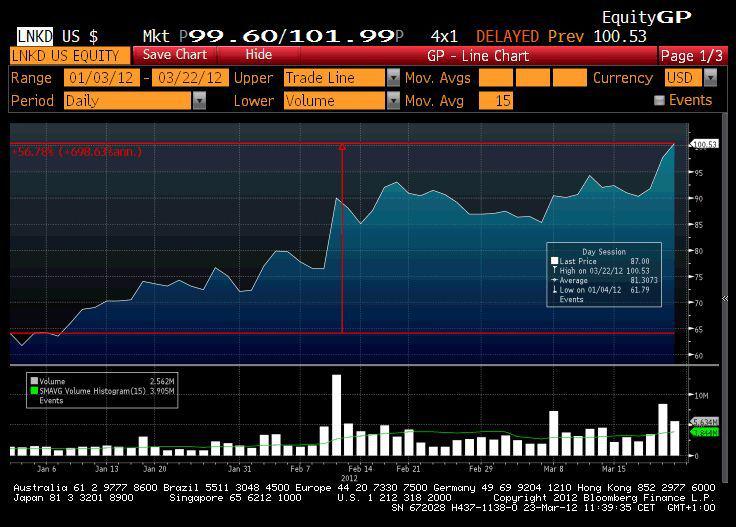The image size is (736, 527).
Task: Click the Trade Line field
Action: click(x=335, y=77)
